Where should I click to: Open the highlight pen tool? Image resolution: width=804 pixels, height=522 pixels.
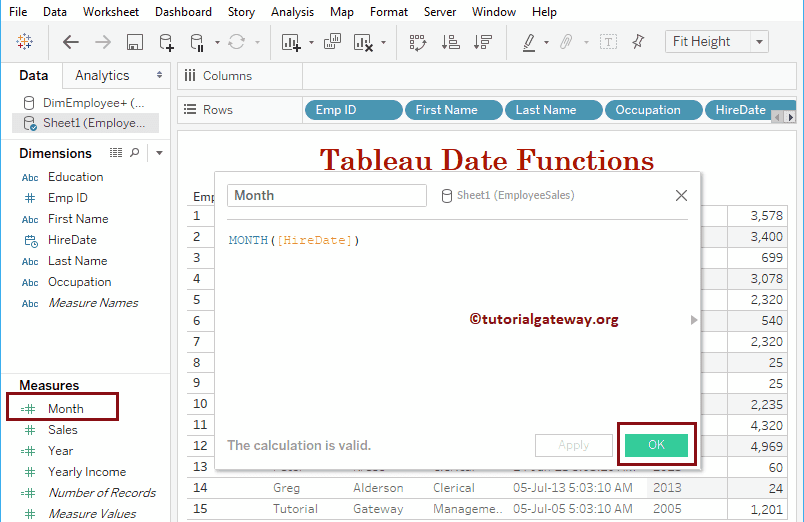pyautogui.click(x=529, y=42)
